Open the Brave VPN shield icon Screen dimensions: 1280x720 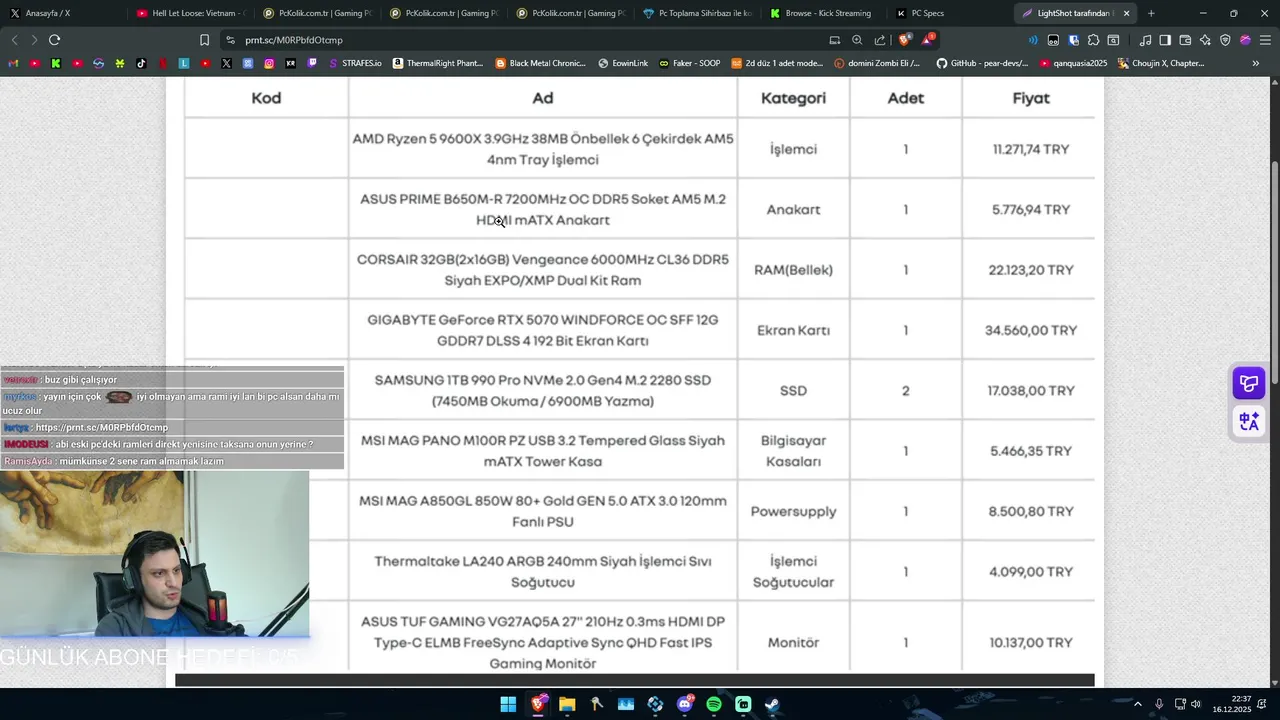pyautogui.click(x=1225, y=40)
